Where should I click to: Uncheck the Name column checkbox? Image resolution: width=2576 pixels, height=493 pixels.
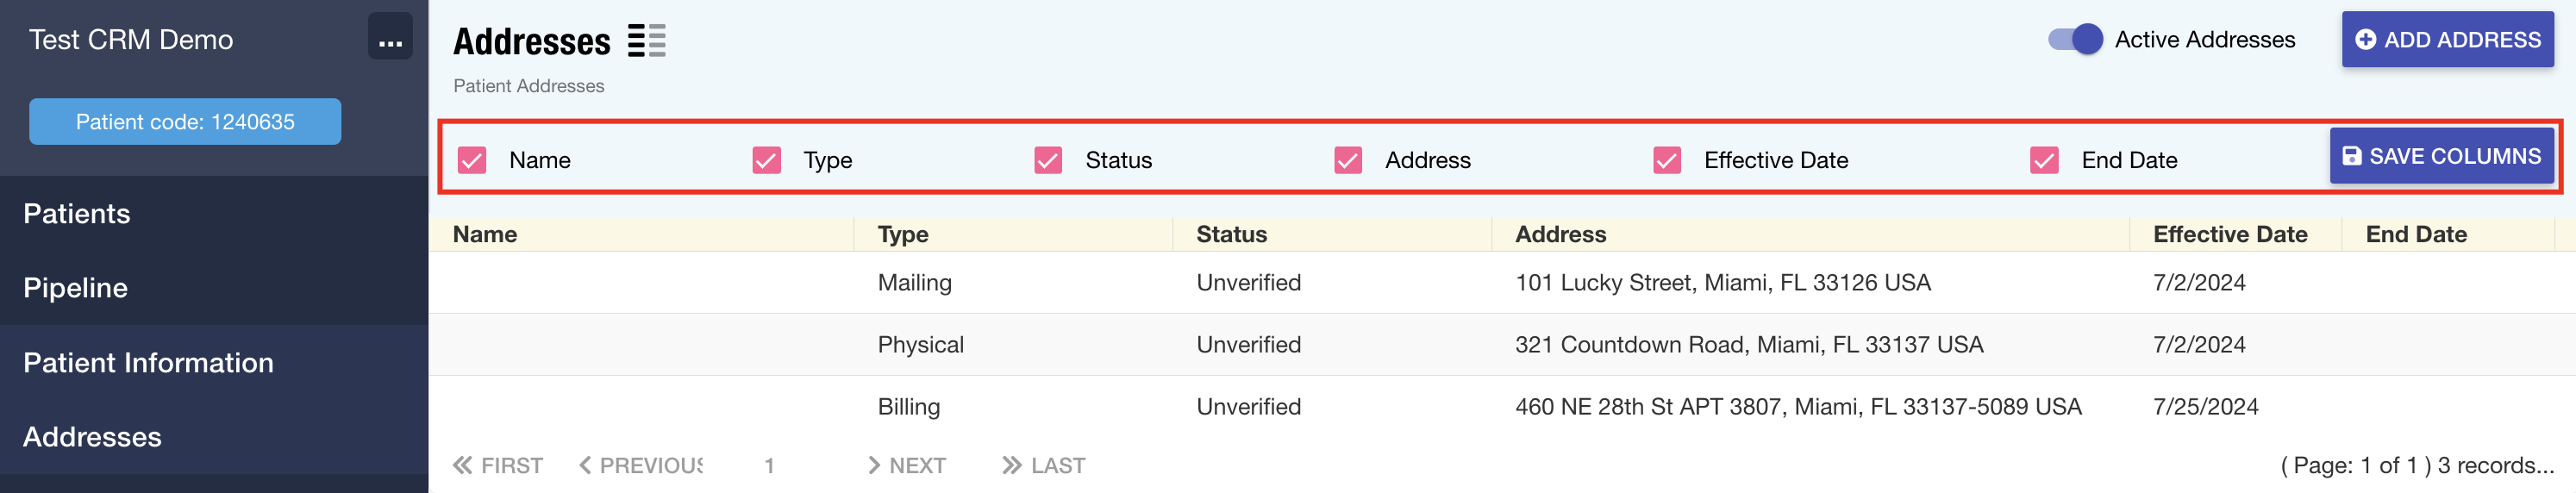472,160
